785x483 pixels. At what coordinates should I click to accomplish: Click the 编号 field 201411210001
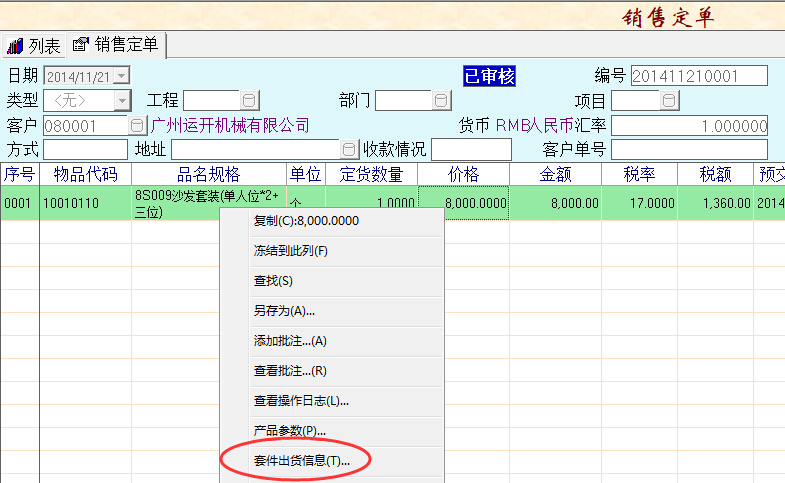coord(699,76)
